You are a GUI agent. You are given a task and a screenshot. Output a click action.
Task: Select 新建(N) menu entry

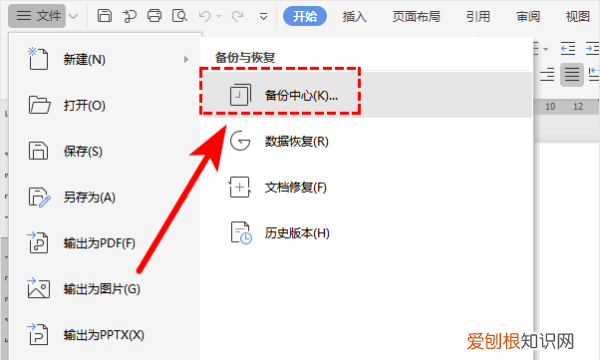coord(105,60)
